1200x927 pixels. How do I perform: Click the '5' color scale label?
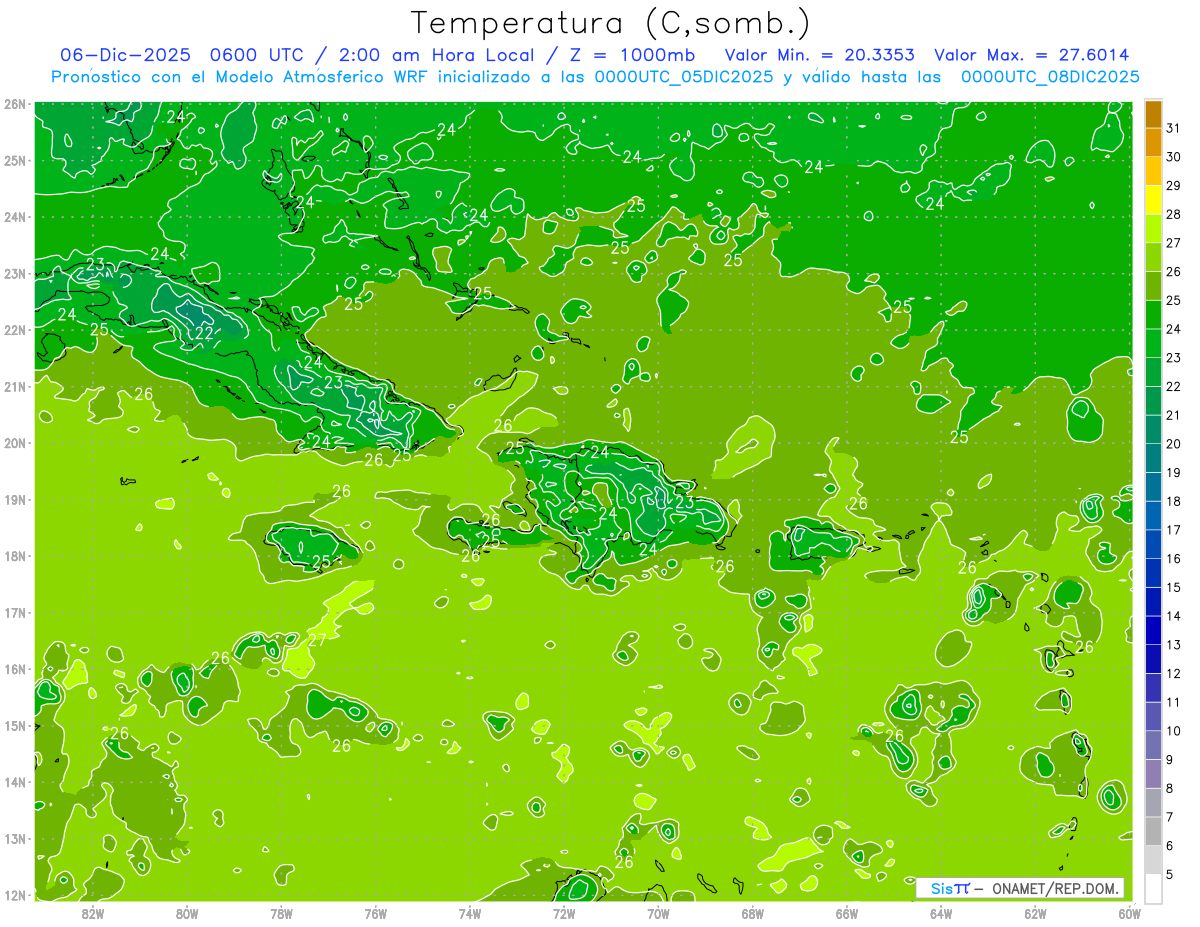[1170, 874]
